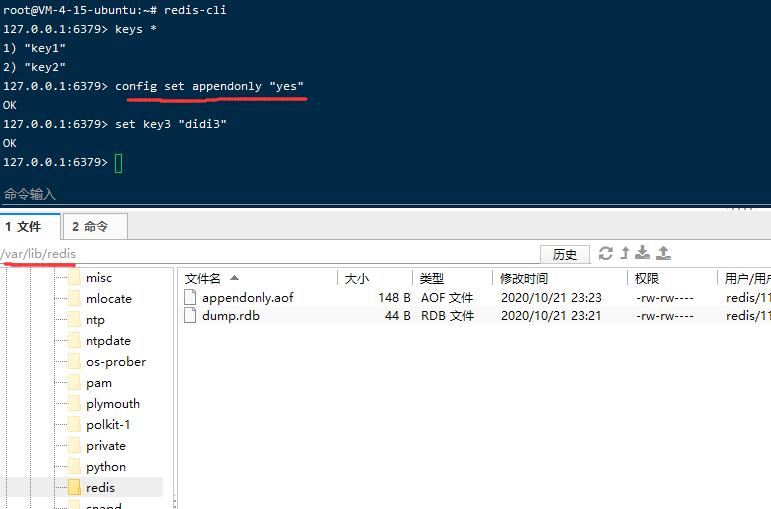The width and height of the screenshot is (771, 509).
Task: Select the python folder in tree
Action: (x=106, y=467)
